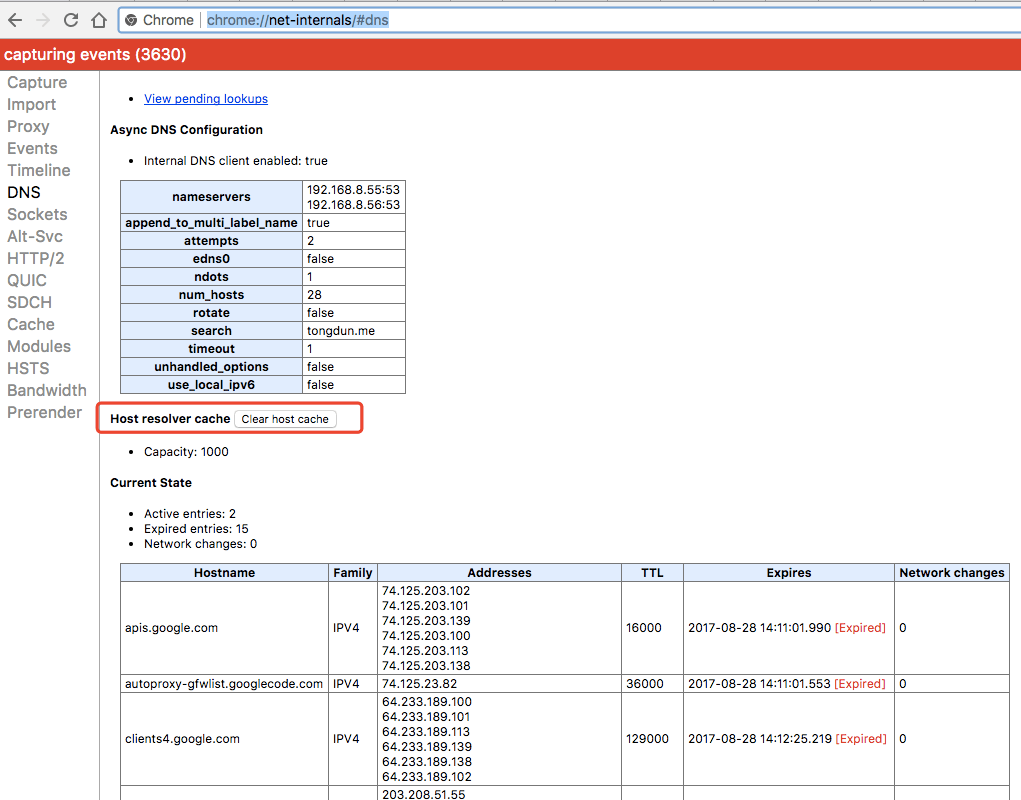Open the Import section in sidebar

click(31, 105)
